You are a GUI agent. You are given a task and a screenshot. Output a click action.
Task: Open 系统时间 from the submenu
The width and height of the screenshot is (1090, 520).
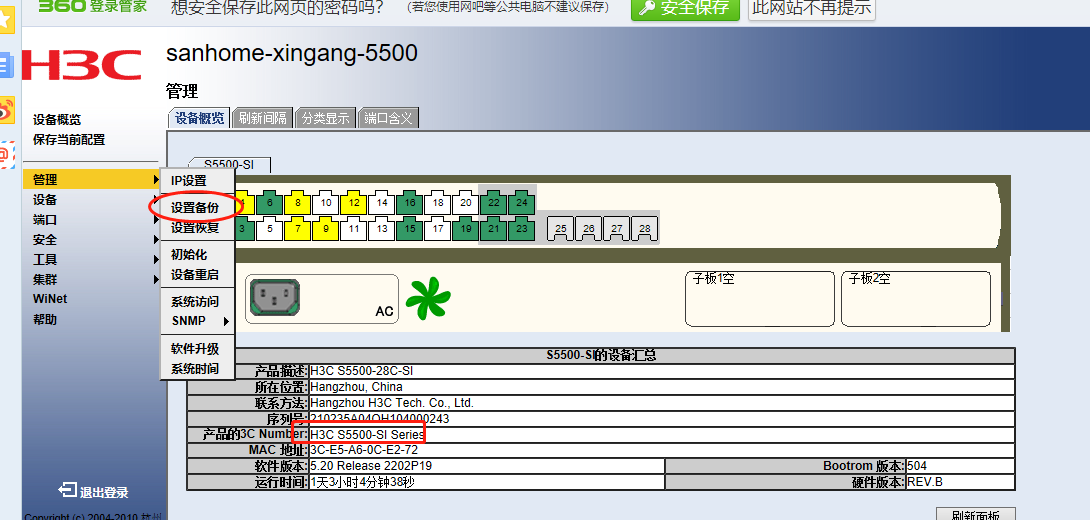pos(195,369)
